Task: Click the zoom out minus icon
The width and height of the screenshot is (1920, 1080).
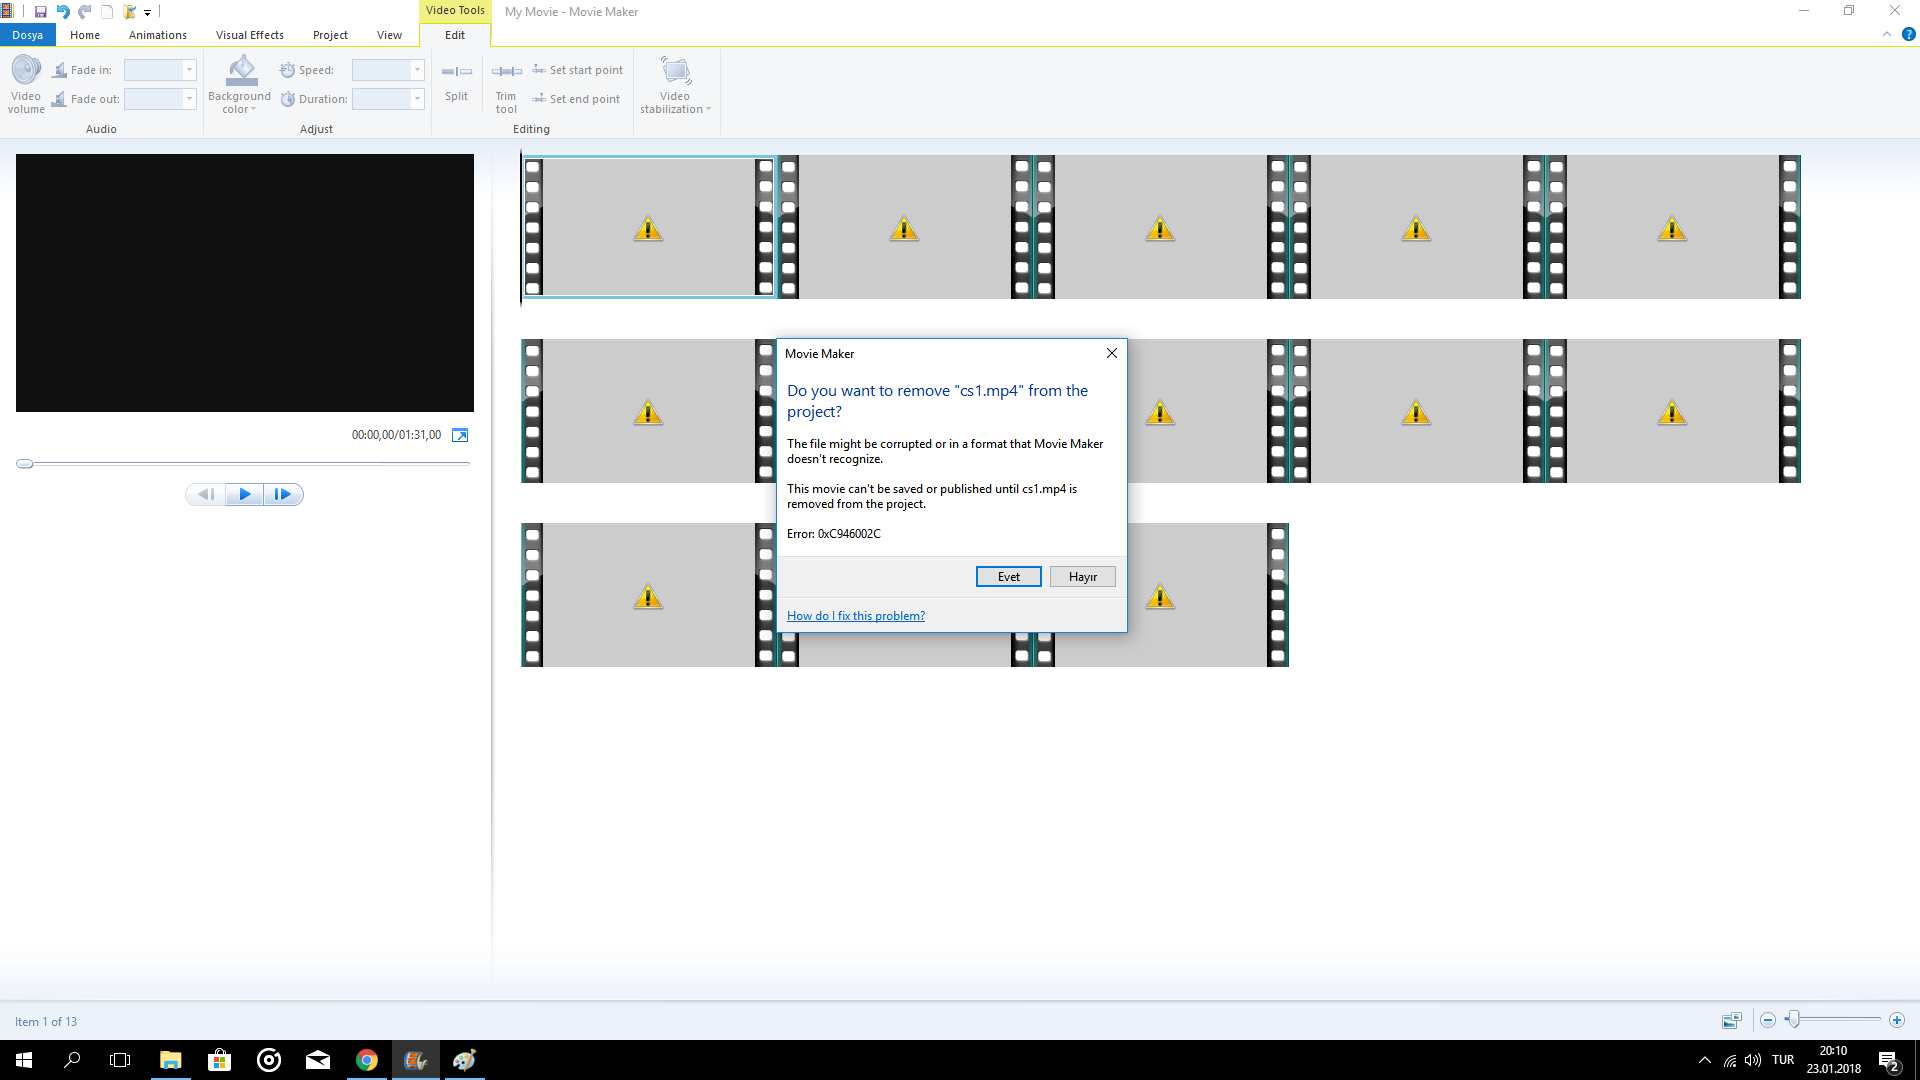Action: (x=1768, y=1020)
